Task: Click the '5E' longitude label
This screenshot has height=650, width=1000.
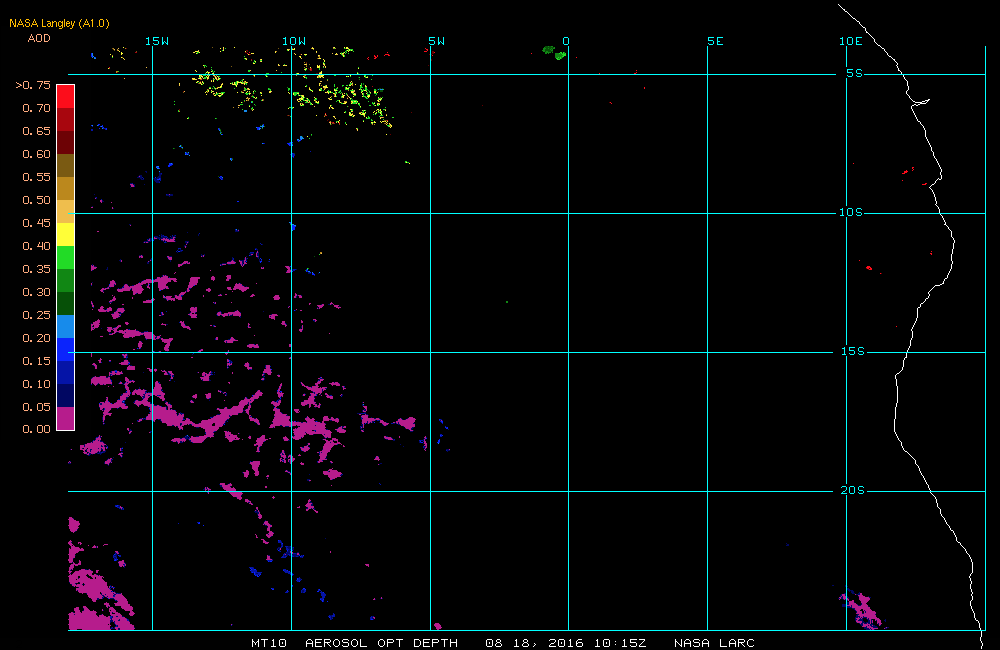Action: click(716, 41)
